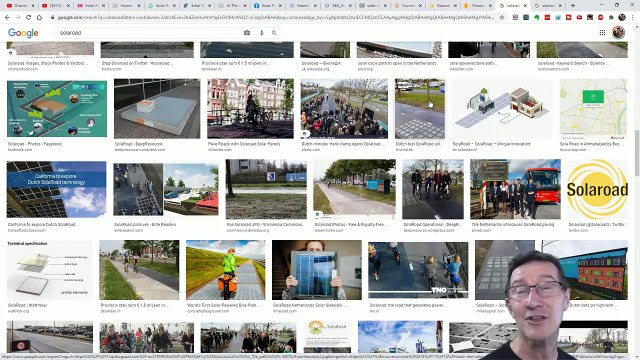
Task: Click the address bar URL
Action: (276, 18)
